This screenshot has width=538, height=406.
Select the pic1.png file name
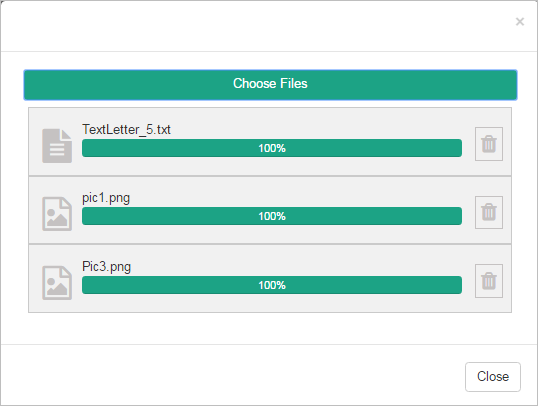[106, 198]
